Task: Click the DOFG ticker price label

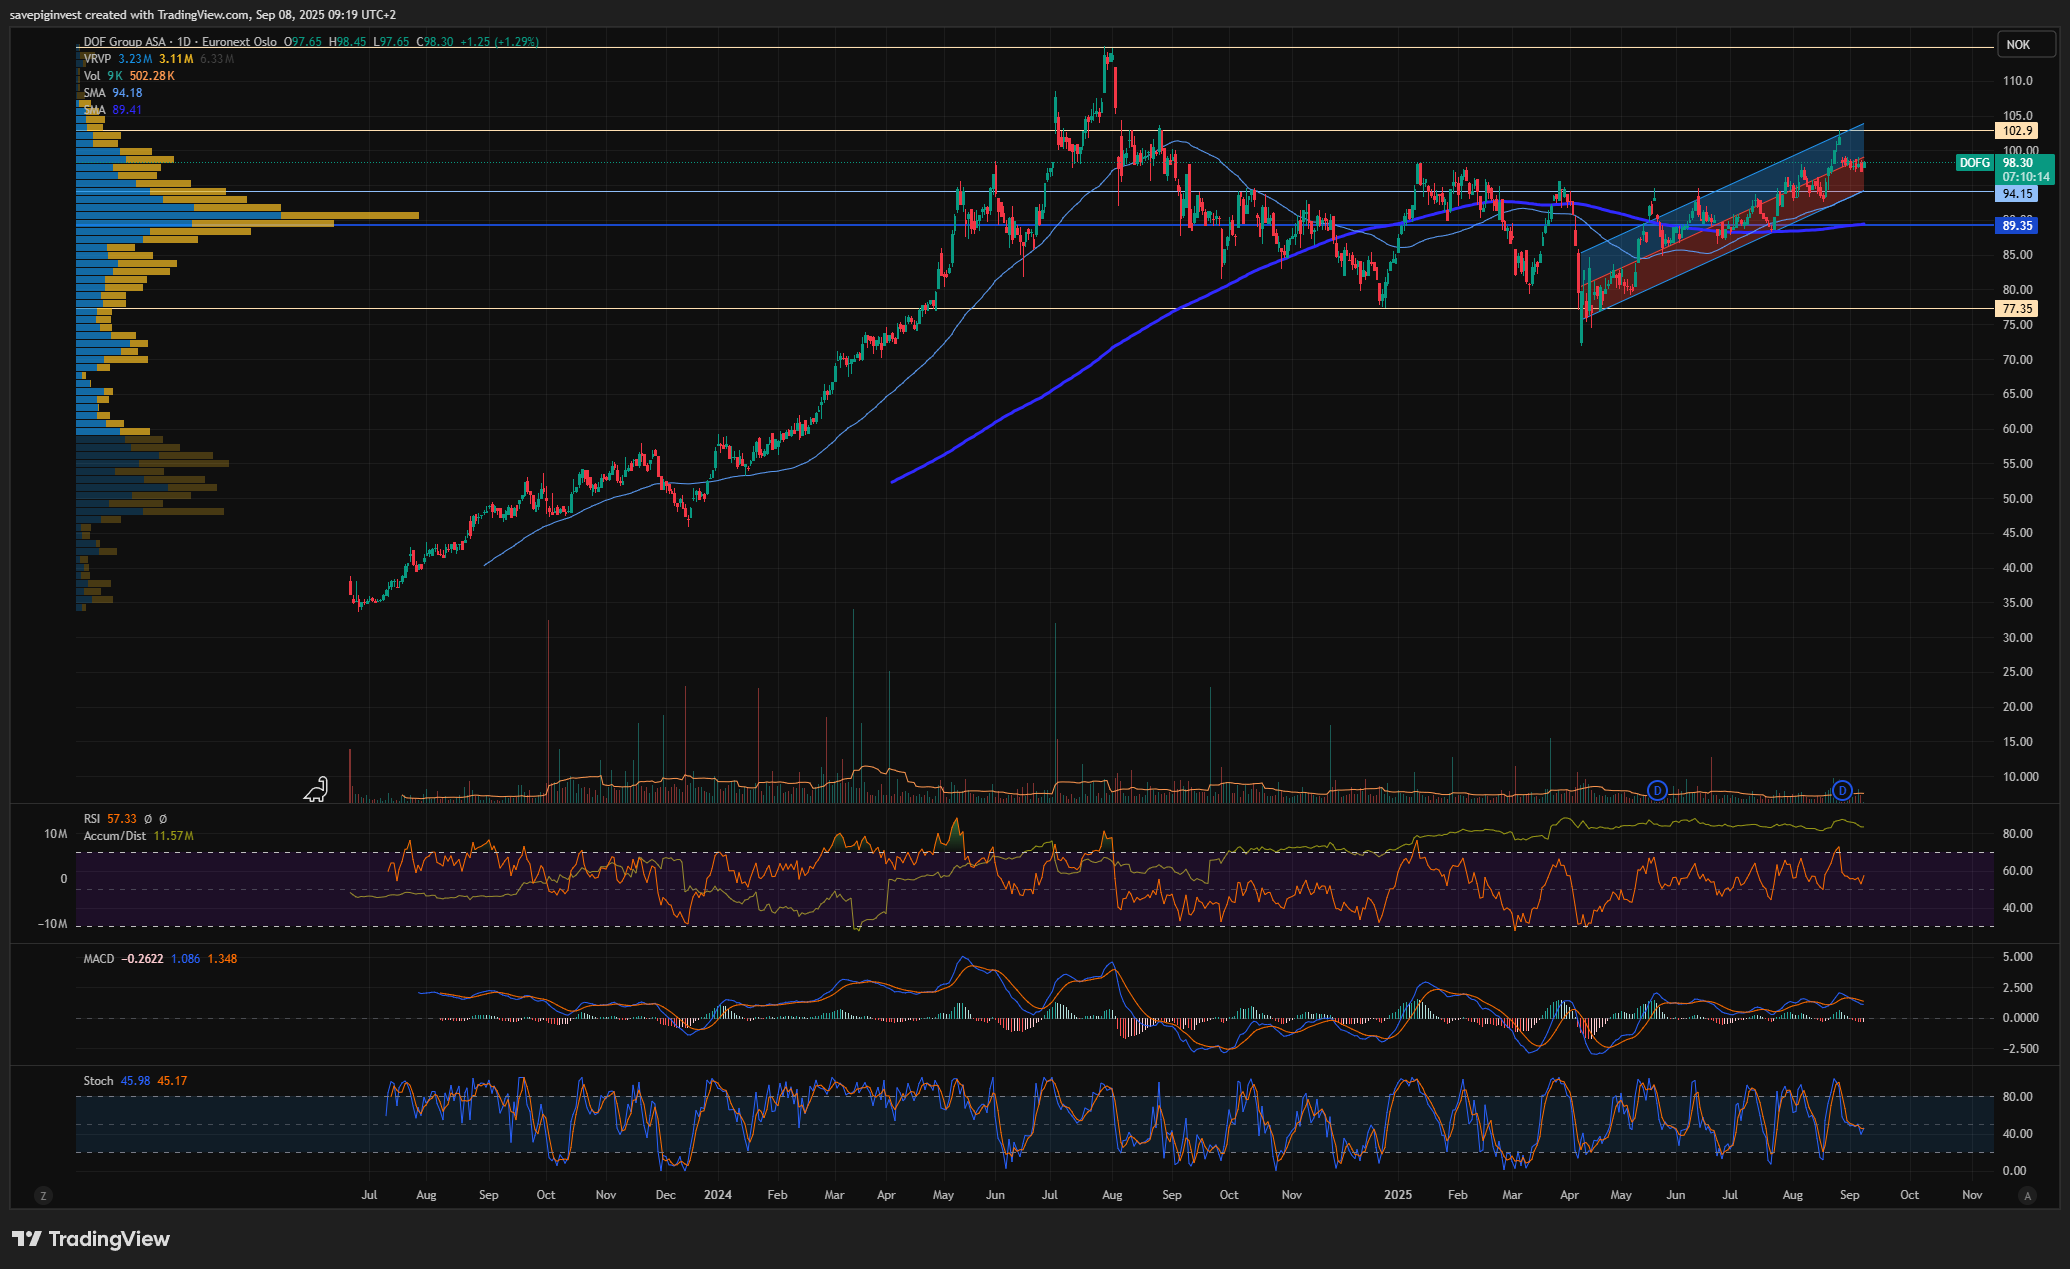Action: click(x=1974, y=163)
